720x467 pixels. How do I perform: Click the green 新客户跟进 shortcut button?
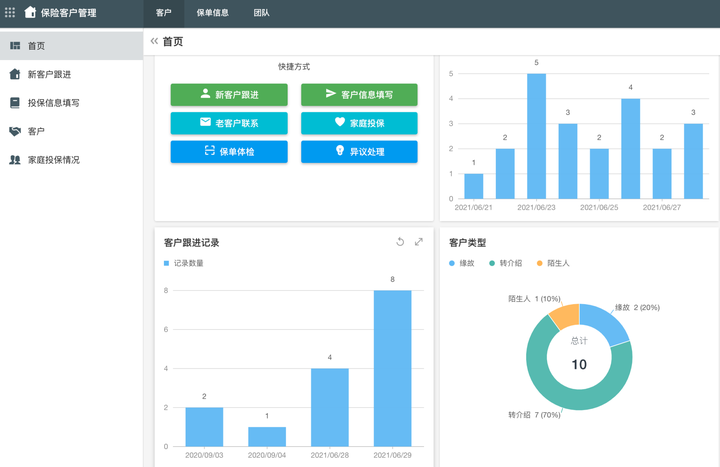tap(229, 95)
